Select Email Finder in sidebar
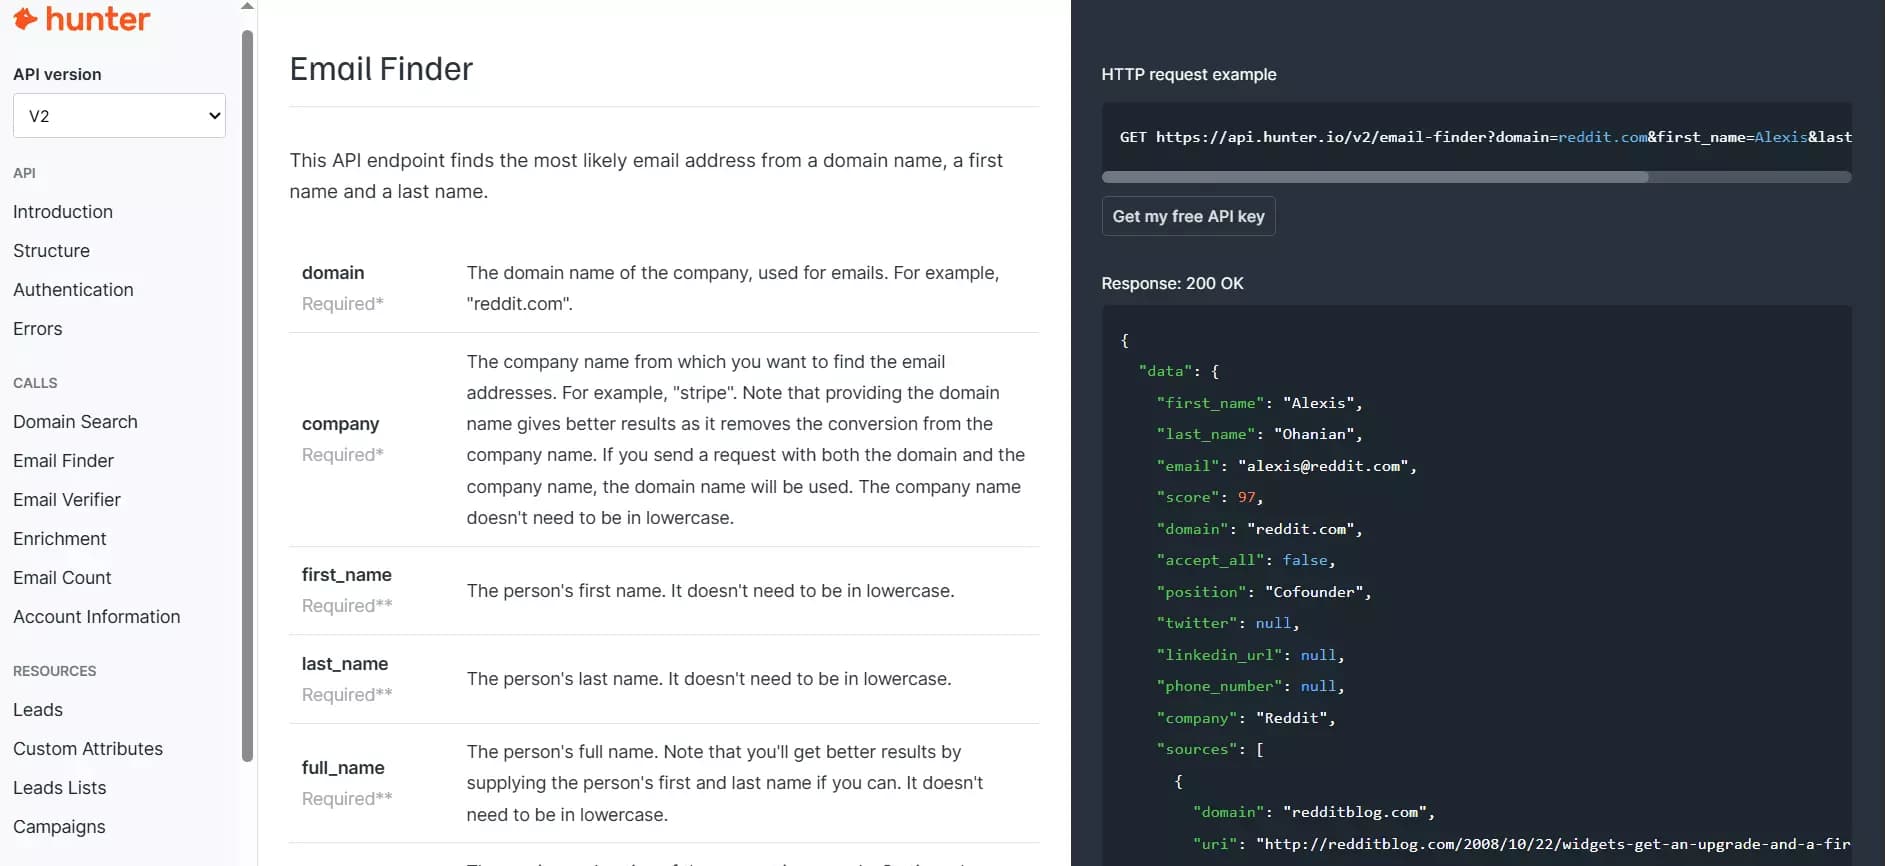Screen dimensions: 1885x866 pos(63,461)
